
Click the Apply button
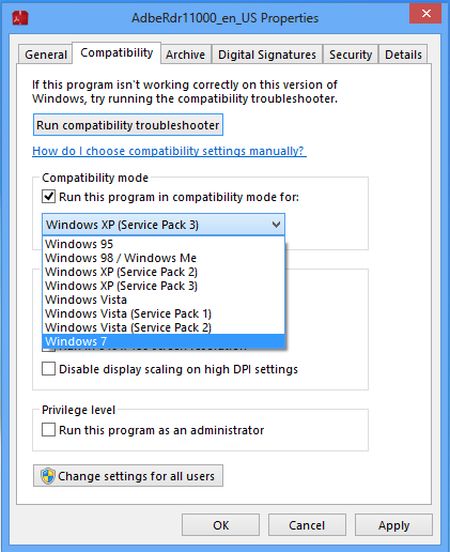(394, 525)
